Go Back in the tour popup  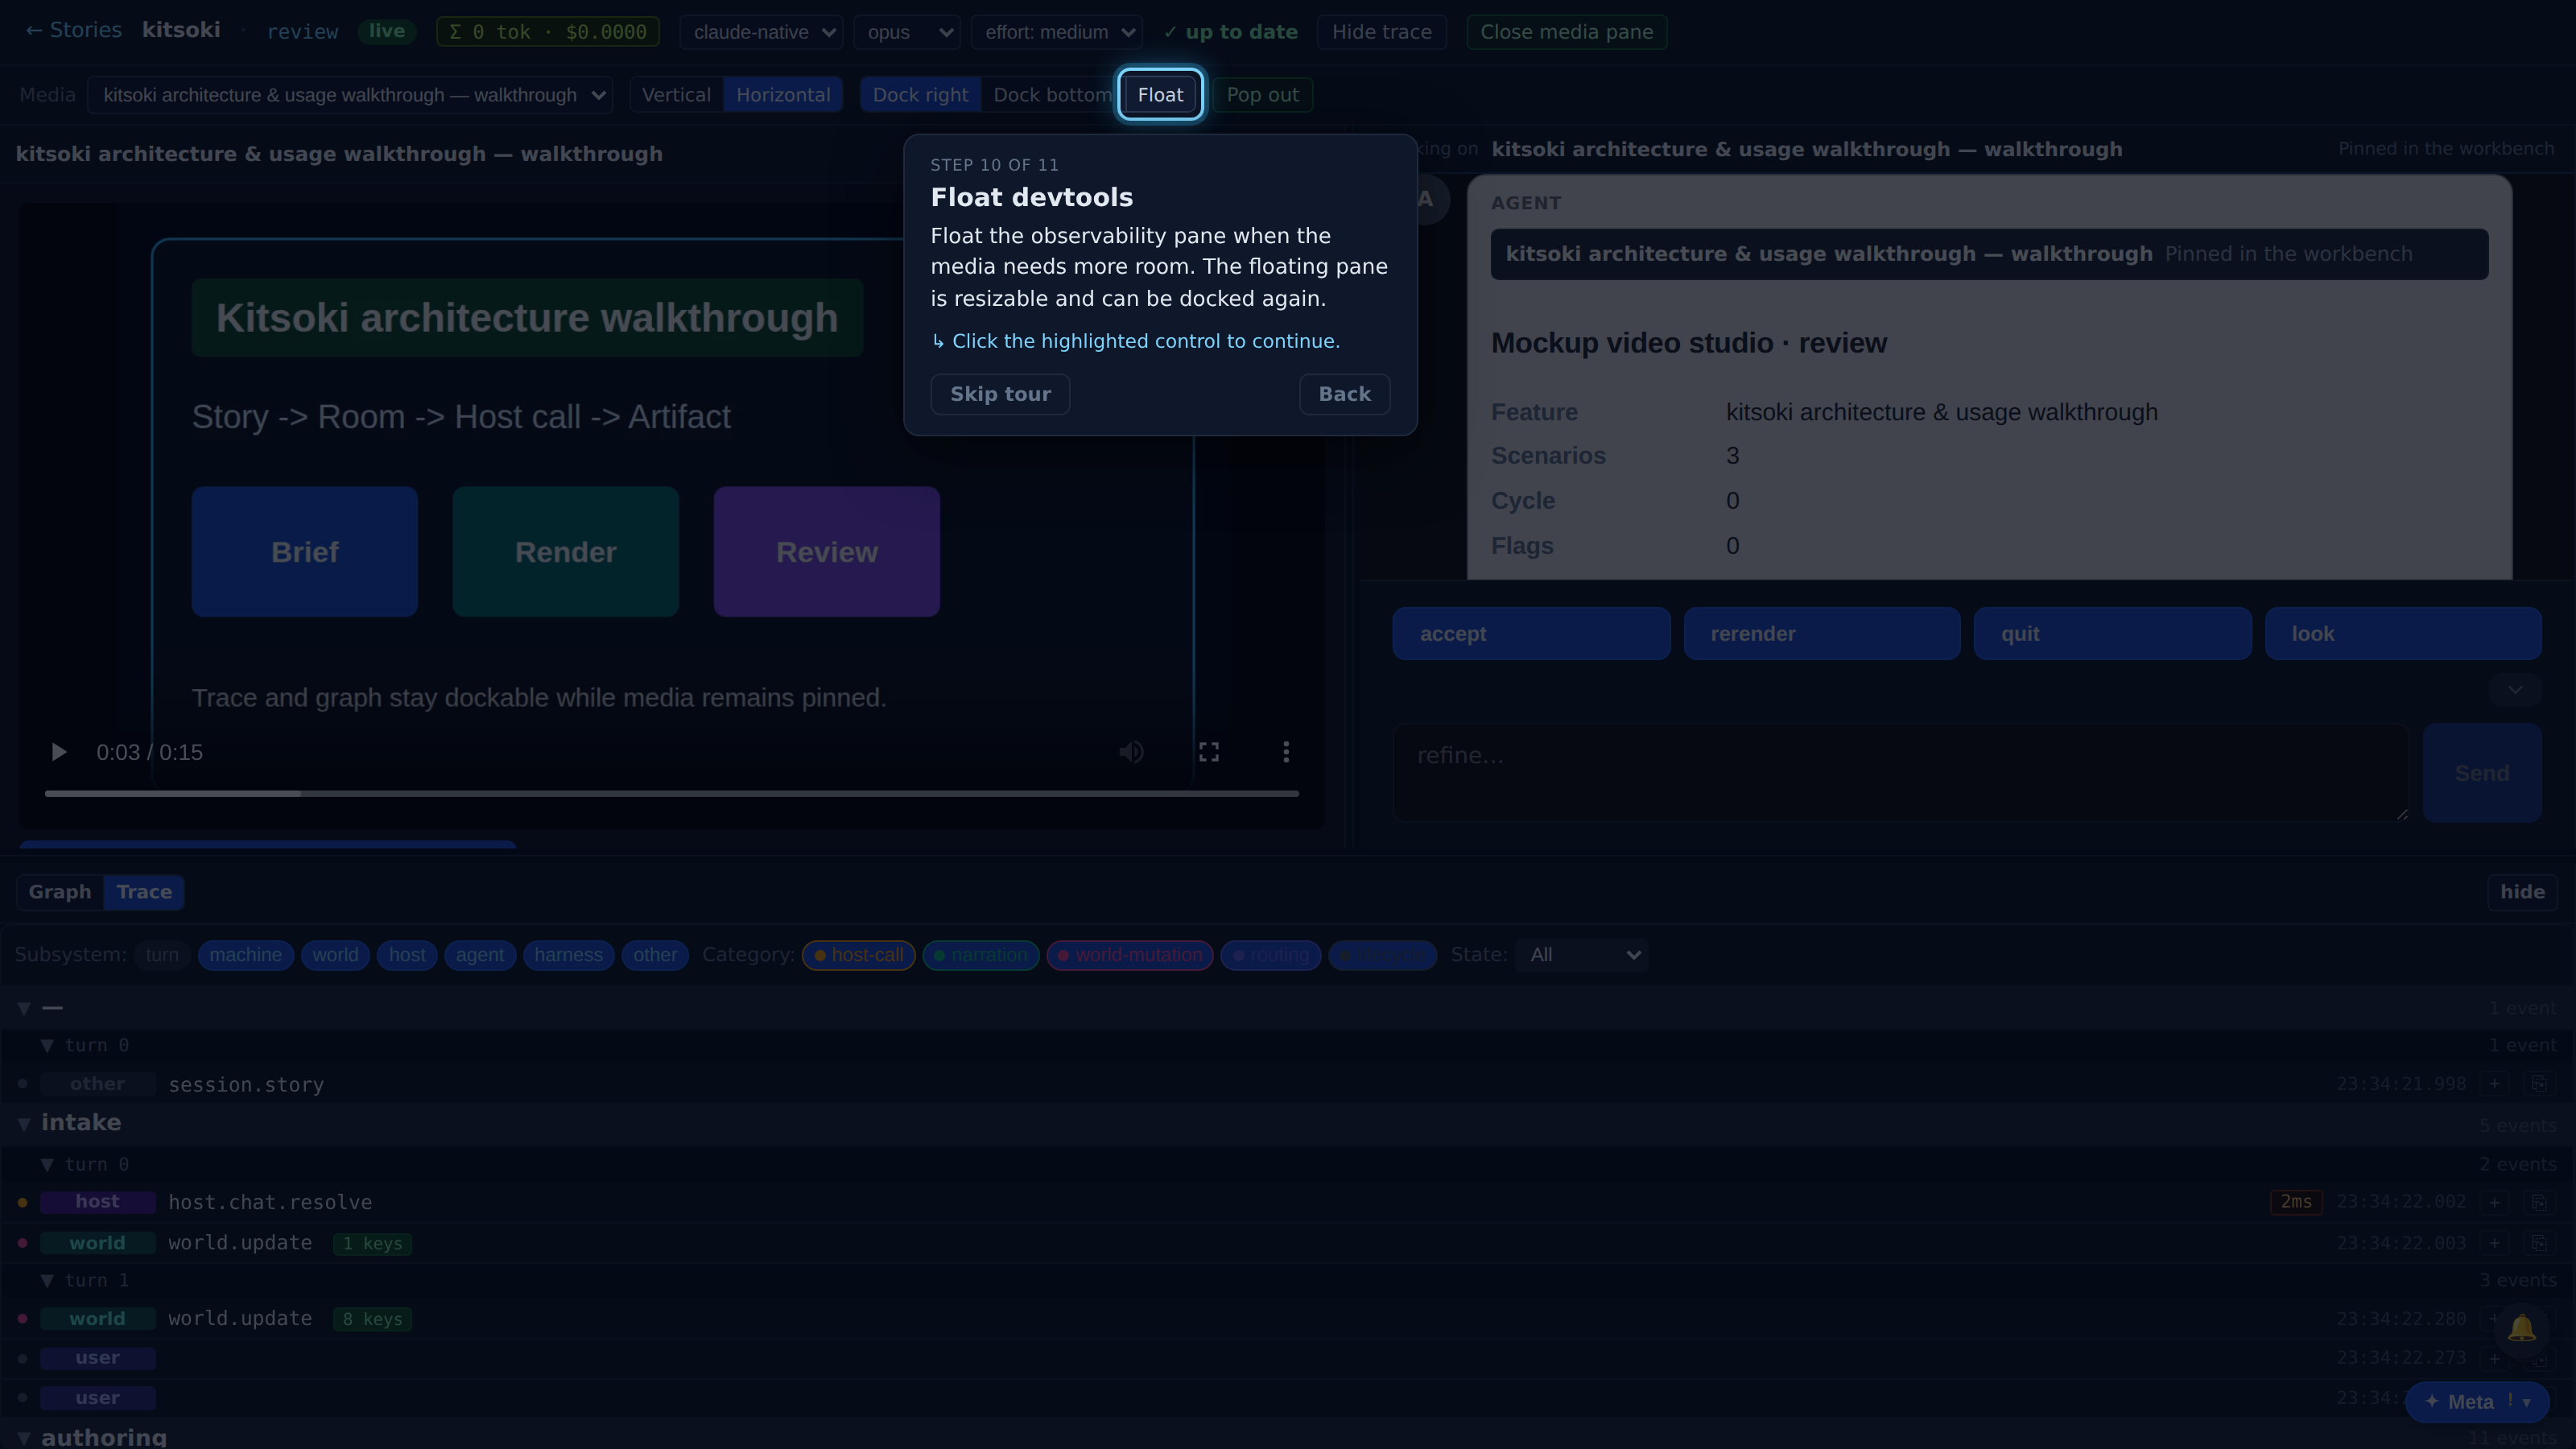click(x=1344, y=394)
